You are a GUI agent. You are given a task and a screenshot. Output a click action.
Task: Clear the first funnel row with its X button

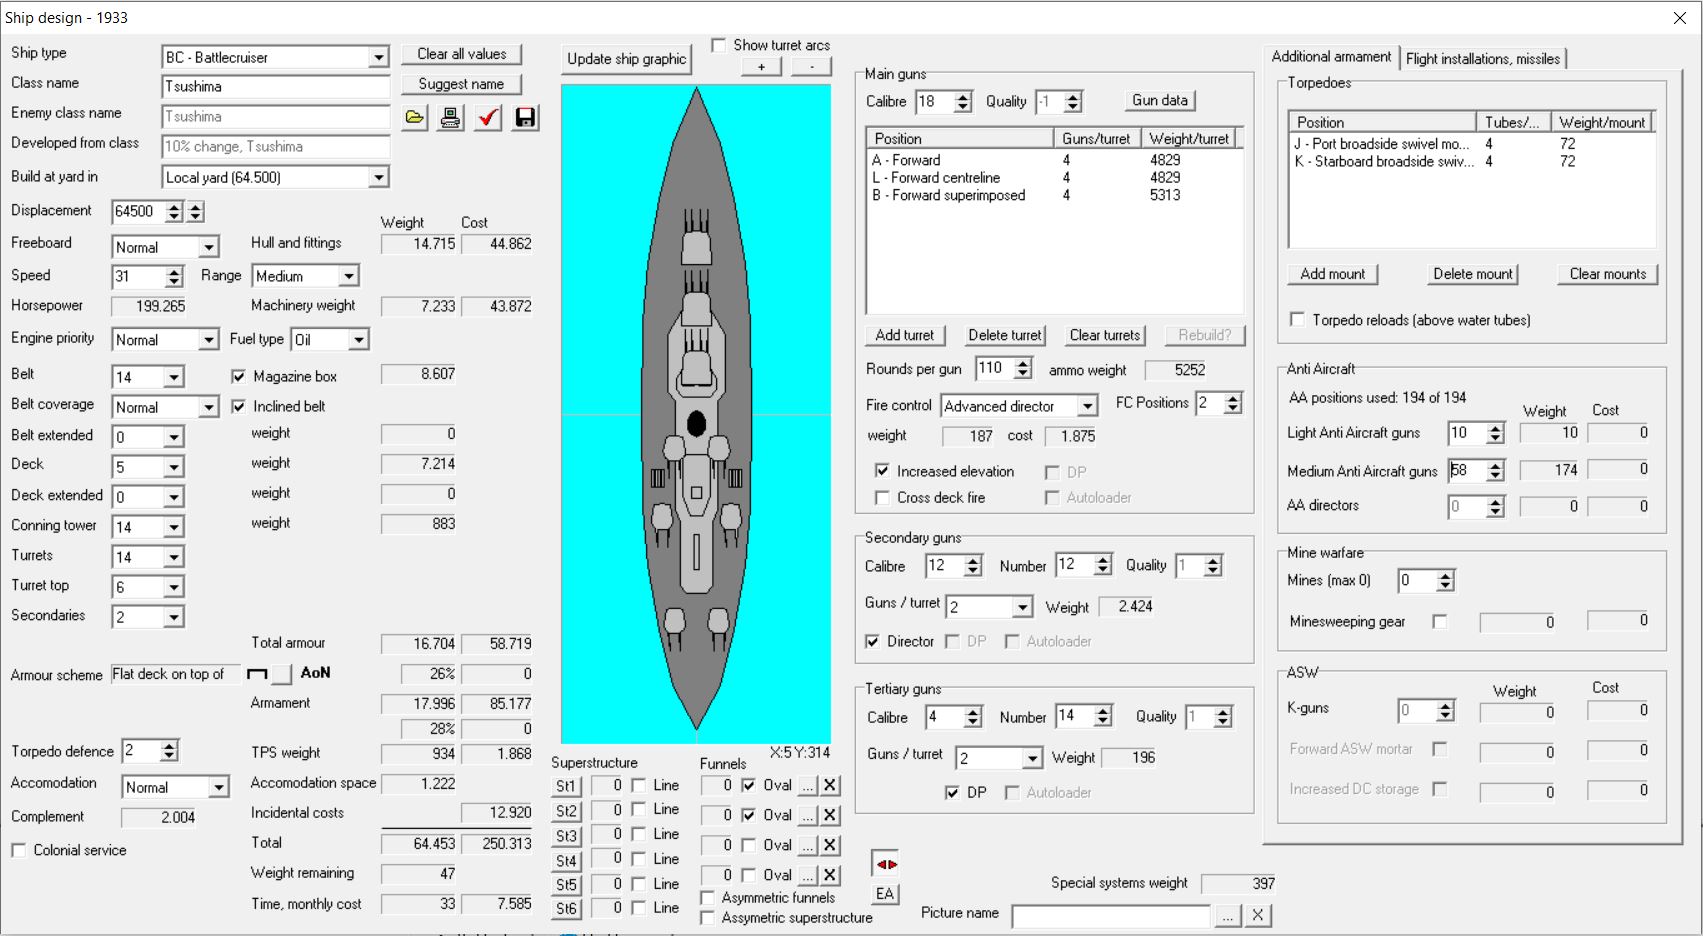click(x=830, y=786)
